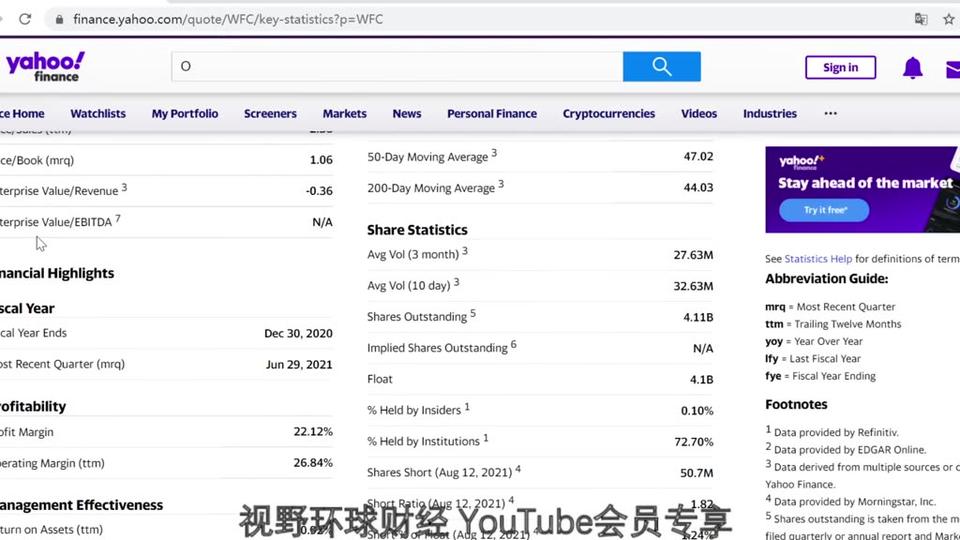This screenshot has width=960, height=540.
Task: Select the 200-Day Moving Average label
Action: click(431, 188)
